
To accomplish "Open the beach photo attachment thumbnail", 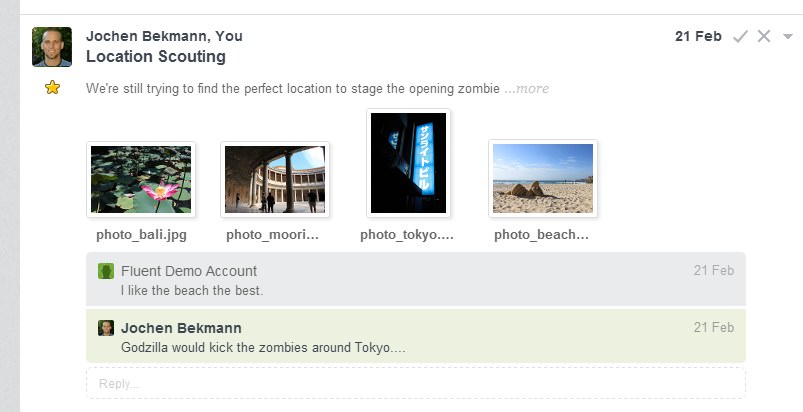I will click(x=543, y=178).
